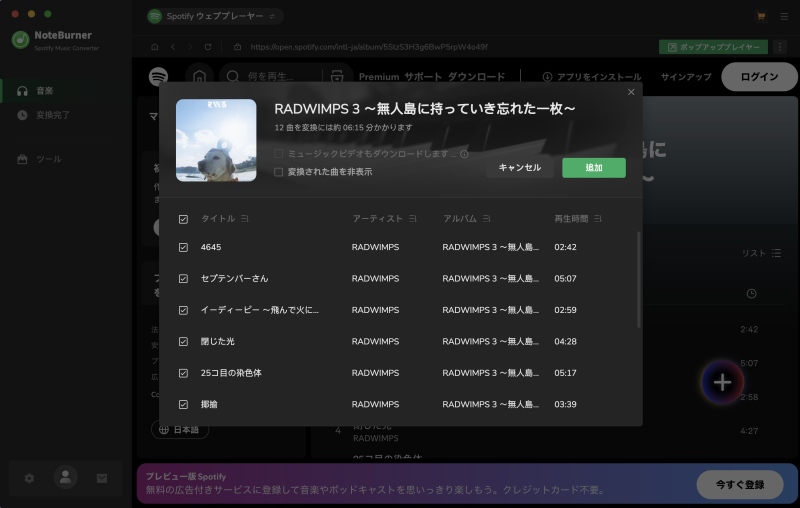Screen dimensions: 800x508
Task: Click the info icon beside music video option
Action: coord(464,154)
